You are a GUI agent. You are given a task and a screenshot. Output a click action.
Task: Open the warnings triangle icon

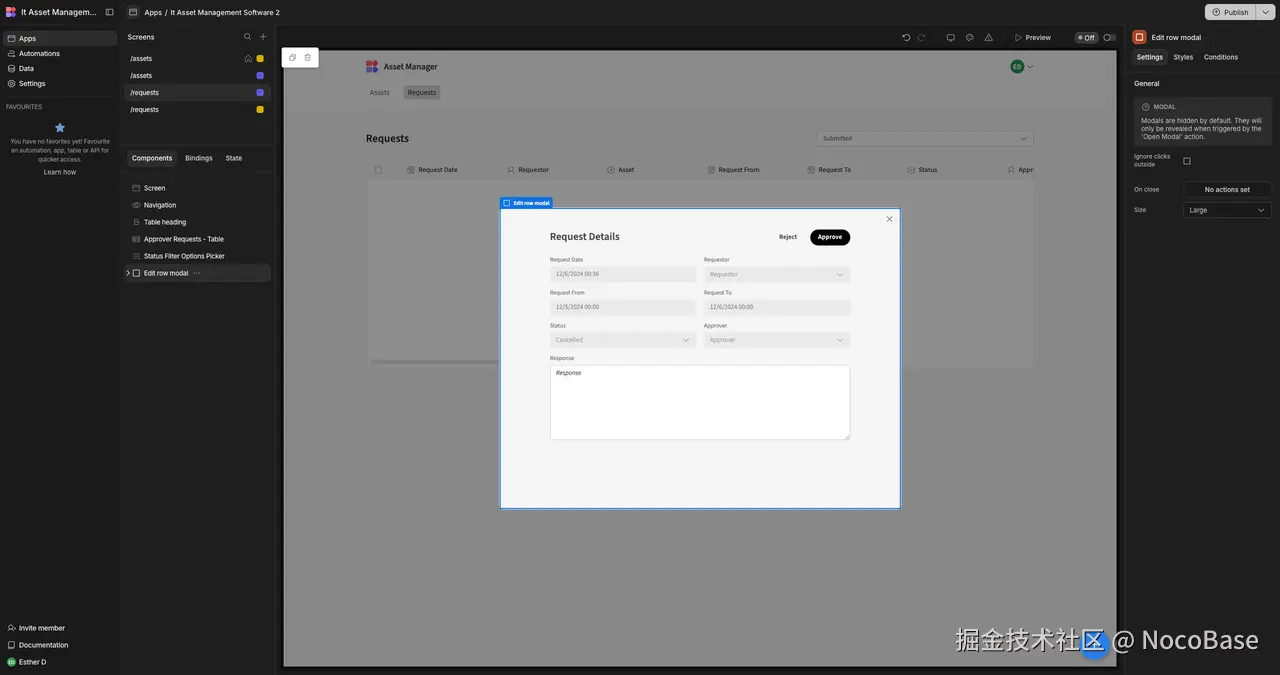coord(989,38)
